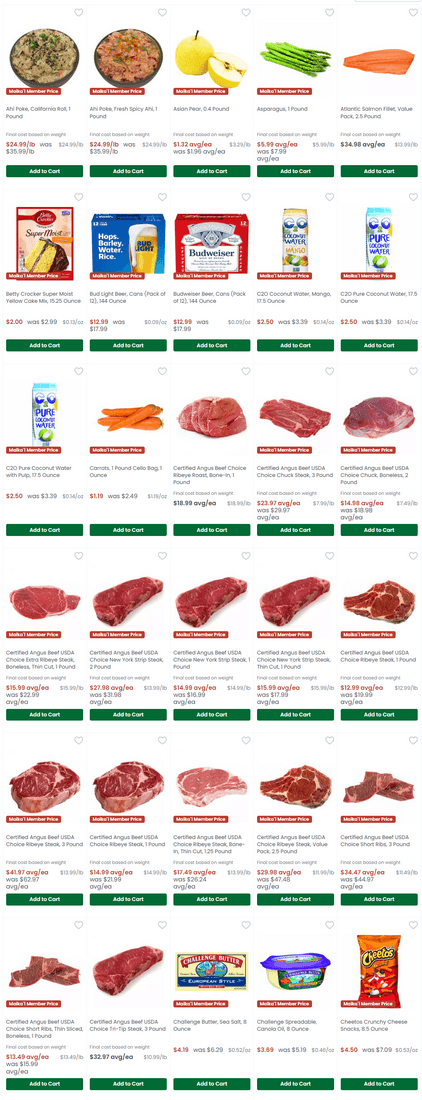Add Cheetos Crunchy Cheese Snacks to cart
This screenshot has width=422, height=1100.
[379, 1084]
